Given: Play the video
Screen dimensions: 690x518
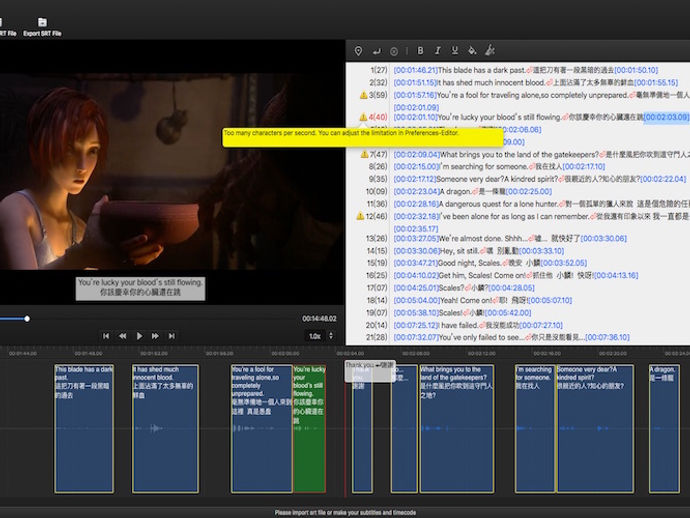Looking at the screenshot, I should pyautogui.click(x=139, y=336).
